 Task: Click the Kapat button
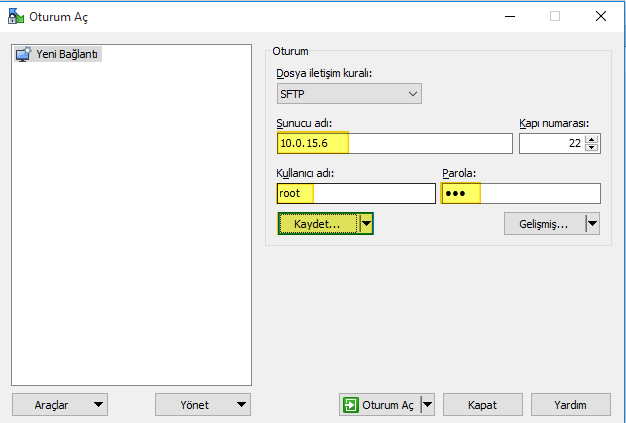(483, 405)
